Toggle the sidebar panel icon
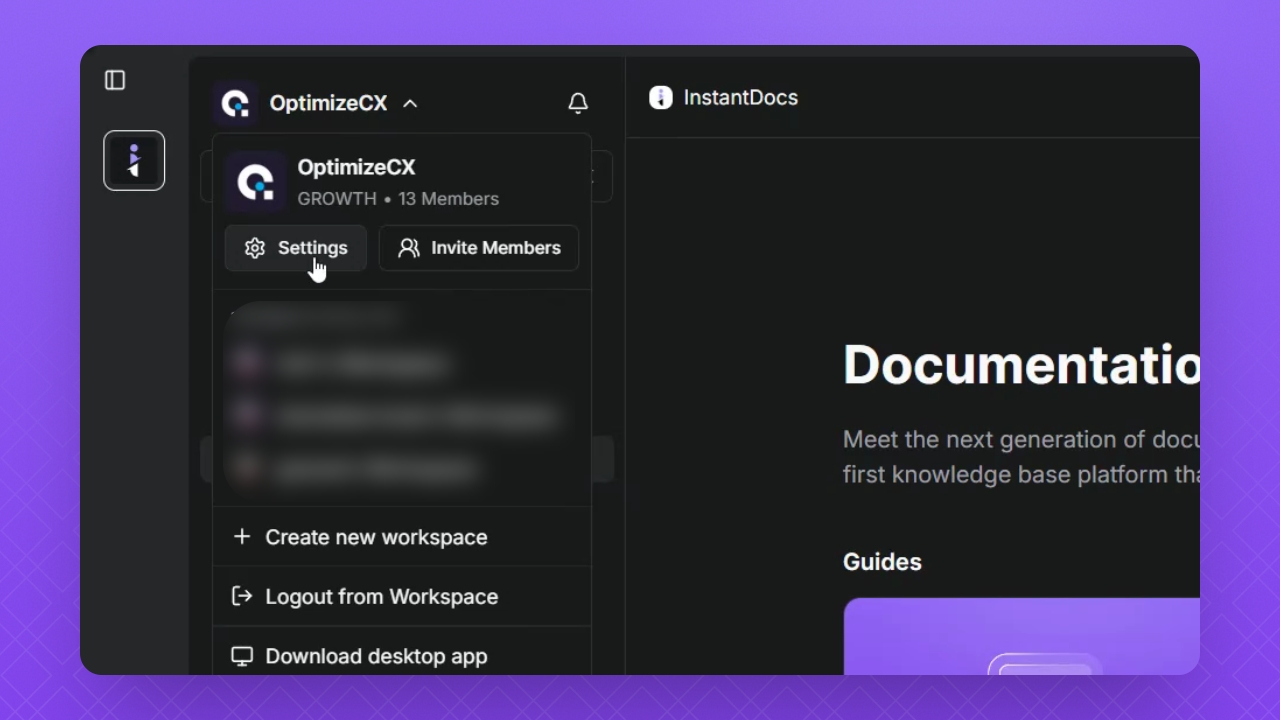 [115, 80]
